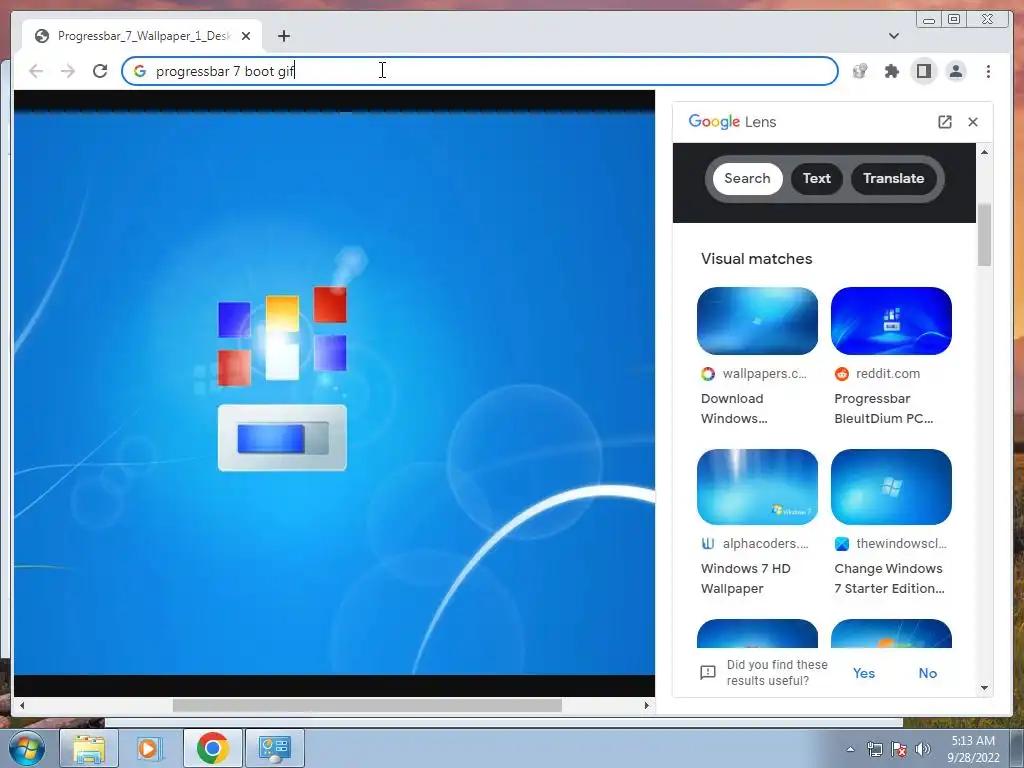
Task: Open the profile avatar menu
Action: coord(956,71)
